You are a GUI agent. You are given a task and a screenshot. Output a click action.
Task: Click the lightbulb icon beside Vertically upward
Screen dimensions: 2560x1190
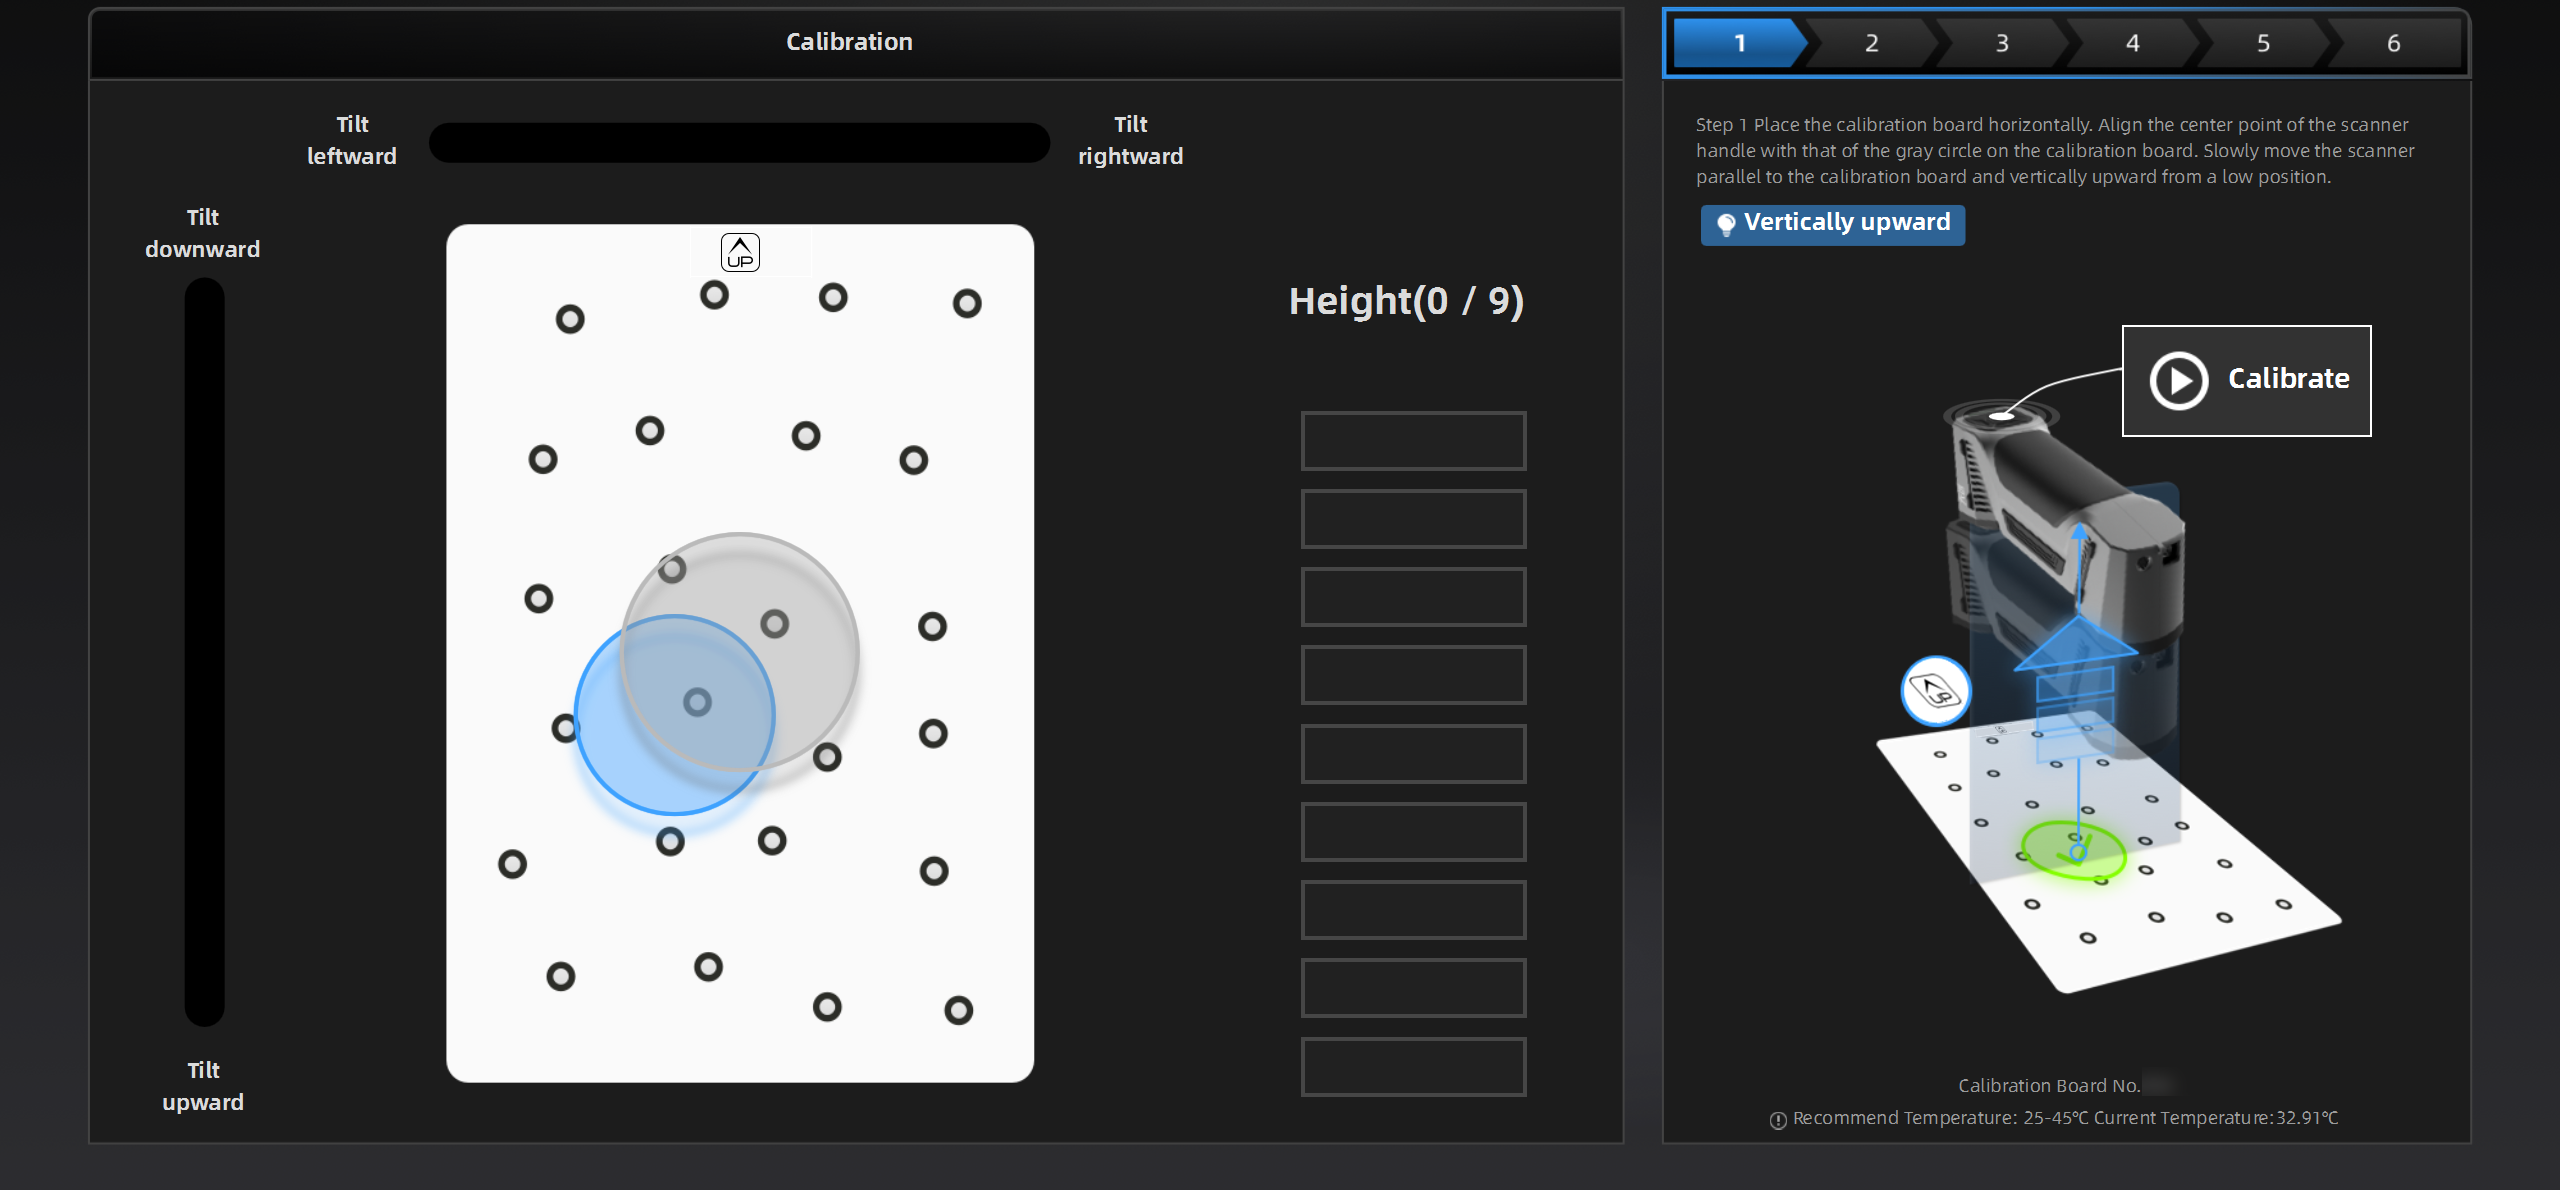pyautogui.click(x=1725, y=224)
